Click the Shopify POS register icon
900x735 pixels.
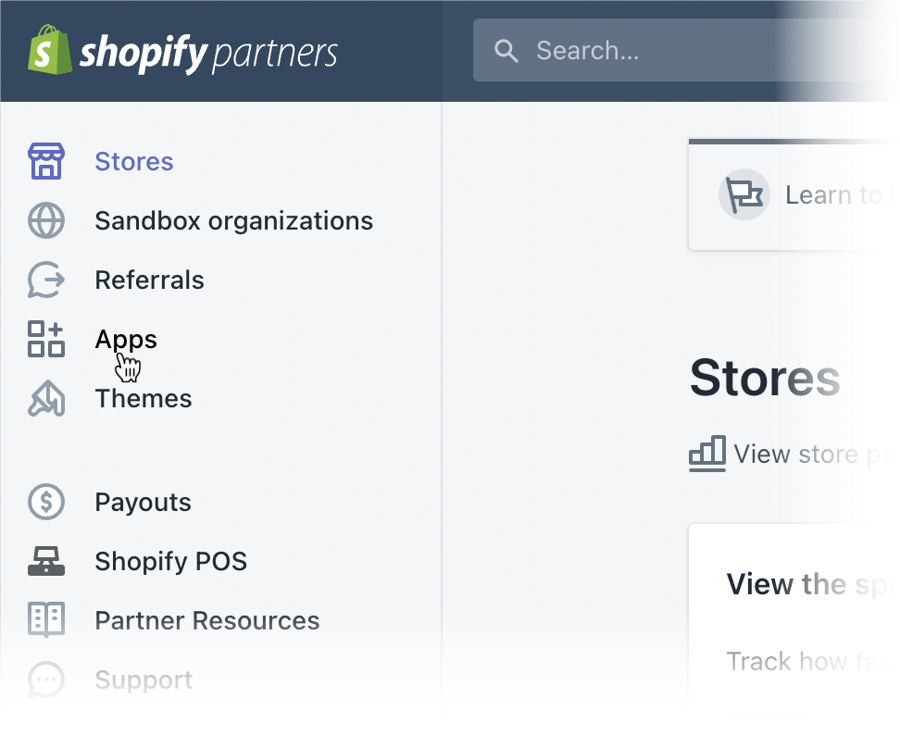[46, 562]
